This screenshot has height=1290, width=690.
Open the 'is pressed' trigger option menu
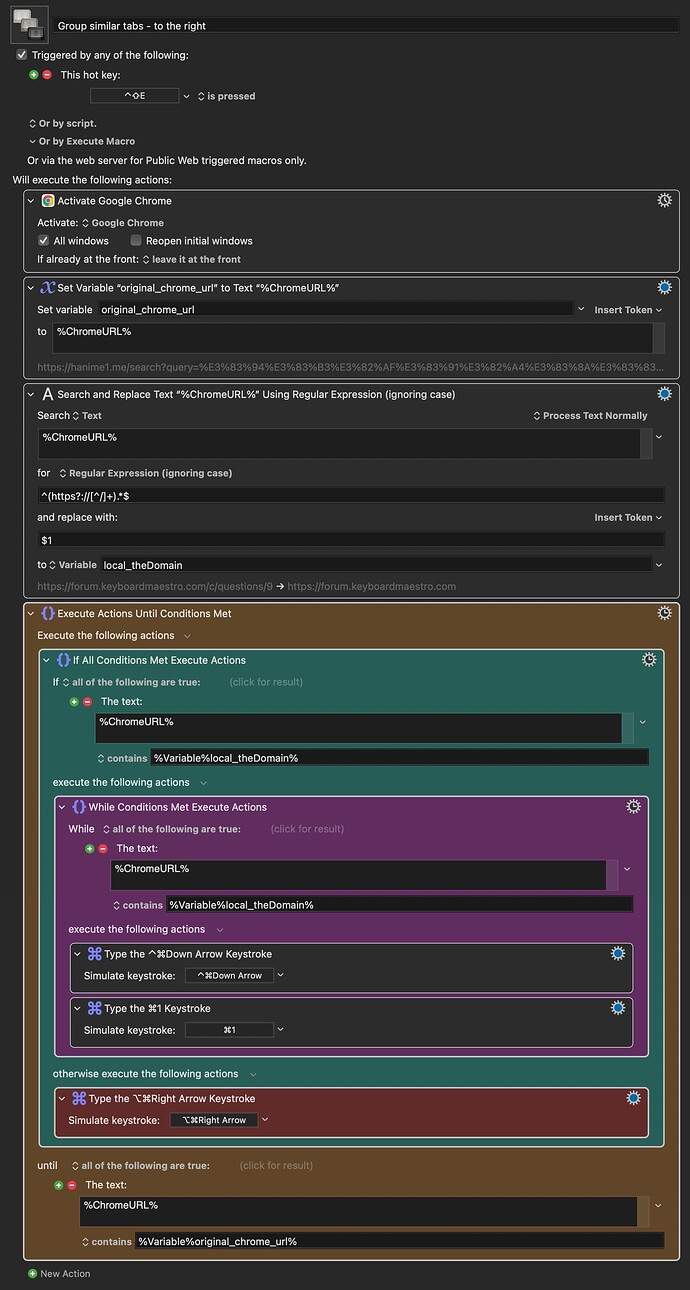pyautogui.click(x=226, y=96)
